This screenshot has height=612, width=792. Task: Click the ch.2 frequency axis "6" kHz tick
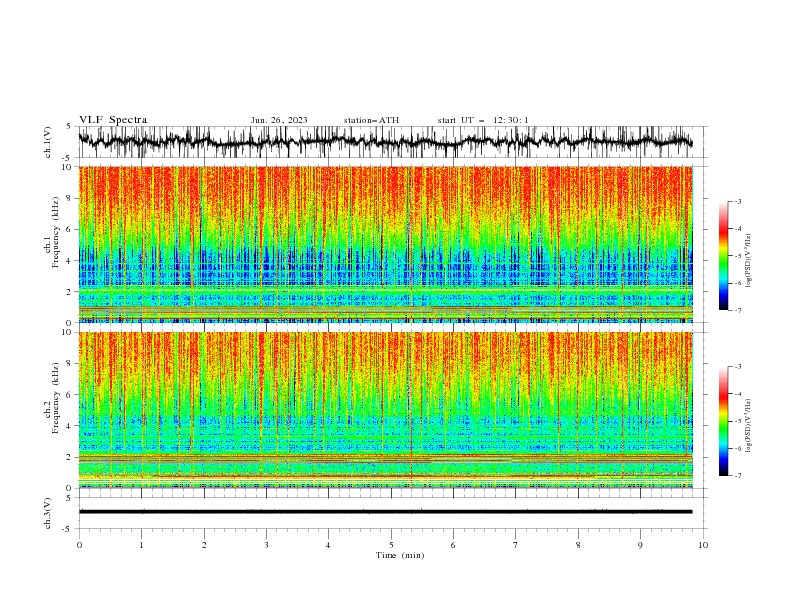70,395
